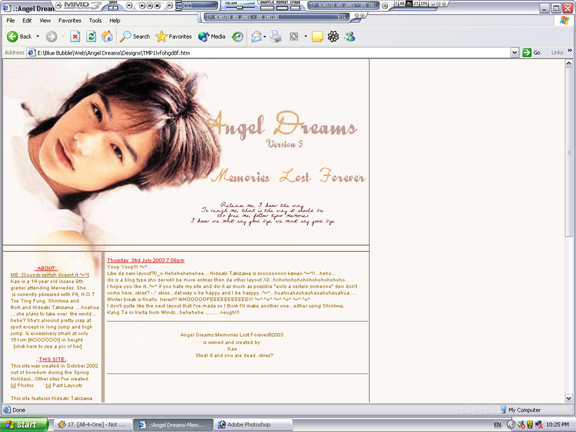Click in the Address bar URL field
This screenshot has width=576, height=432.
273,53
